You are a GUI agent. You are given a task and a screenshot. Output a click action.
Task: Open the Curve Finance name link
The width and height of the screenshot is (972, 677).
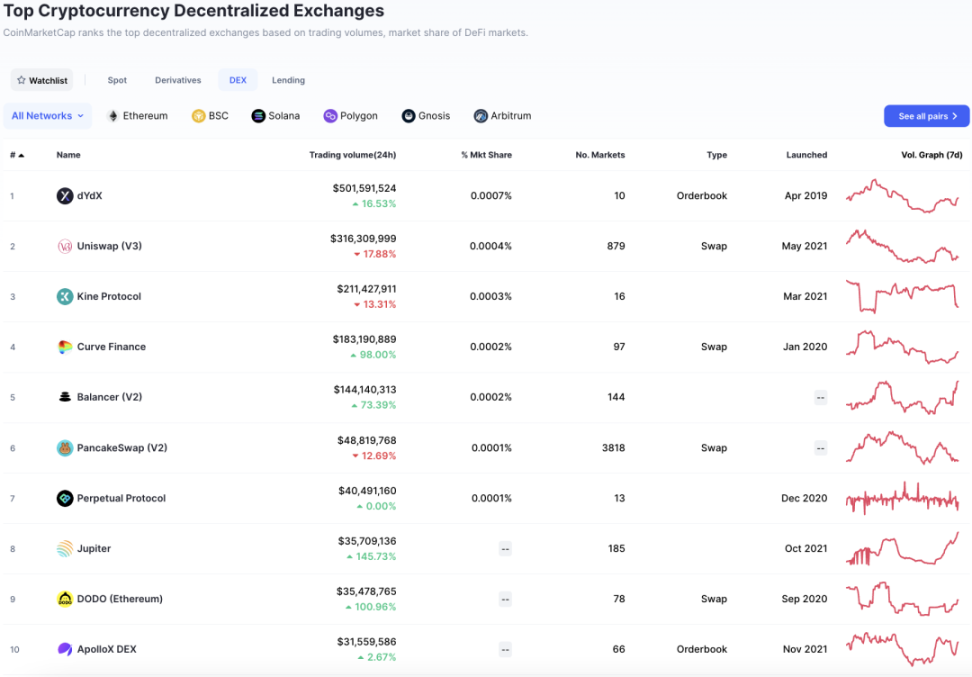click(x=112, y=347)
